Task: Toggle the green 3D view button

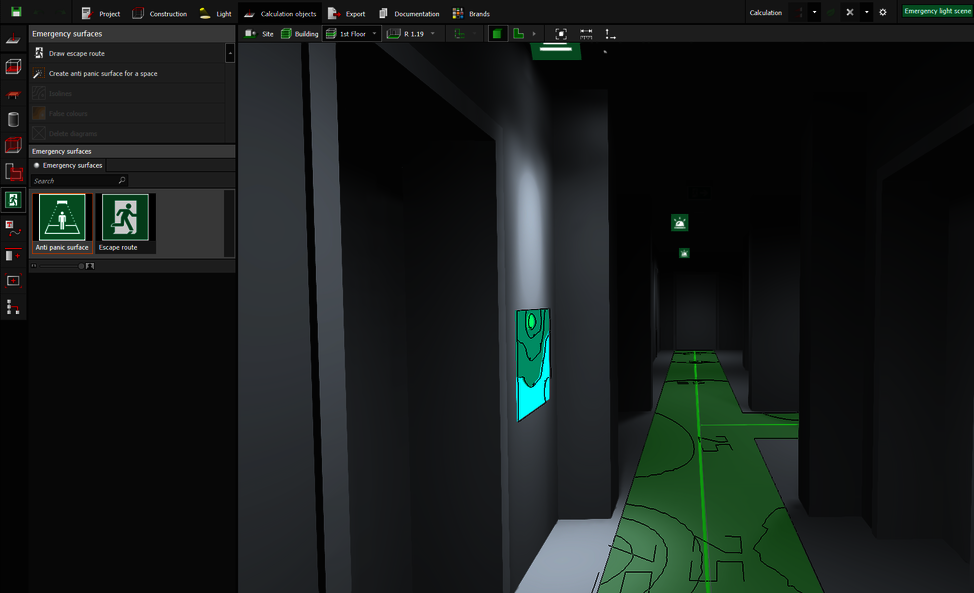Action: point(497,33)
